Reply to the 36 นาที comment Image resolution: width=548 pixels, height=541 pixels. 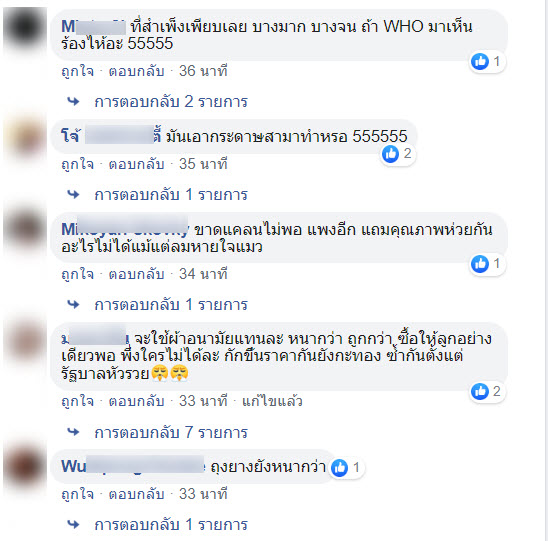tap(137, 71)
